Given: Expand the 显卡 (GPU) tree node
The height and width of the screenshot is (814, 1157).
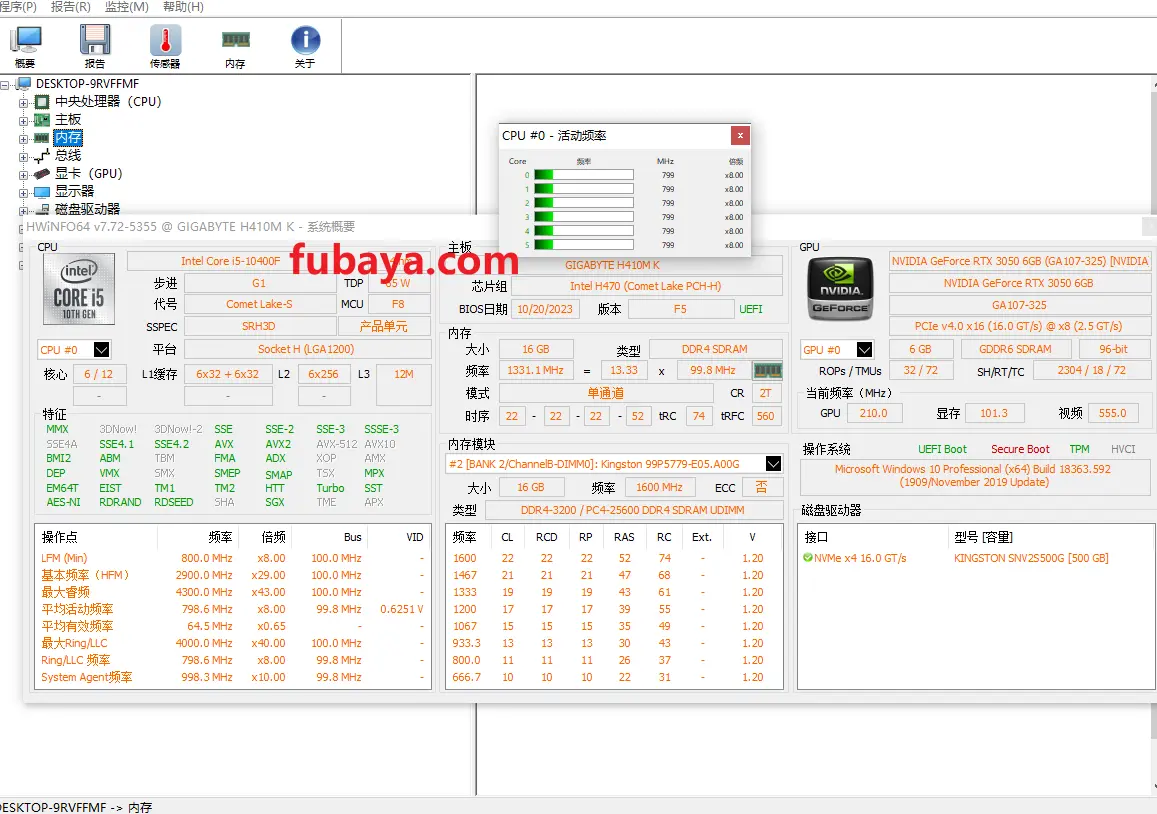Looking at the screenshot, I should tap(24, 174).
